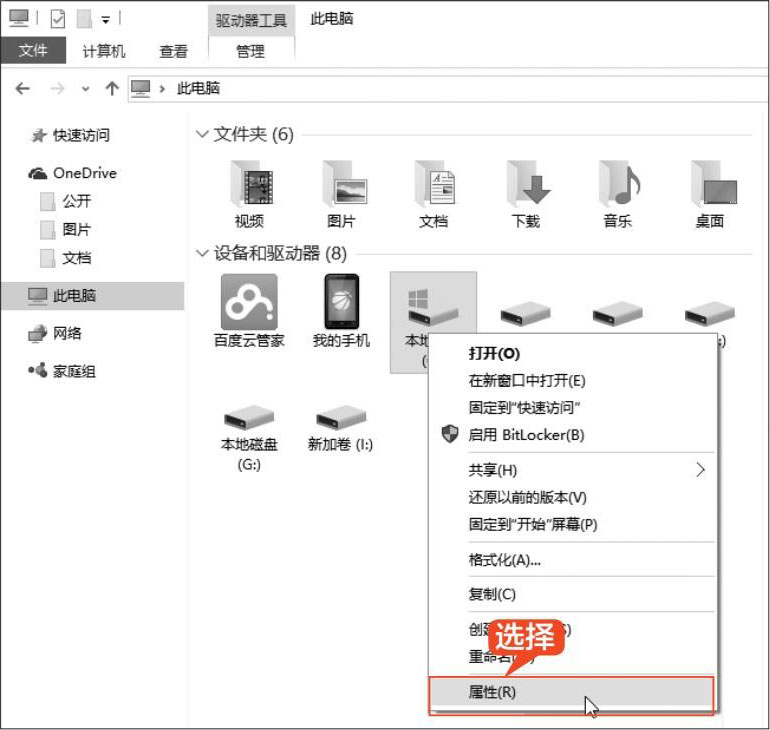Image resolution: width=770 pixels, height=730 pixels.
Task: Click the back navigation arrow
Action: (23, 89)
